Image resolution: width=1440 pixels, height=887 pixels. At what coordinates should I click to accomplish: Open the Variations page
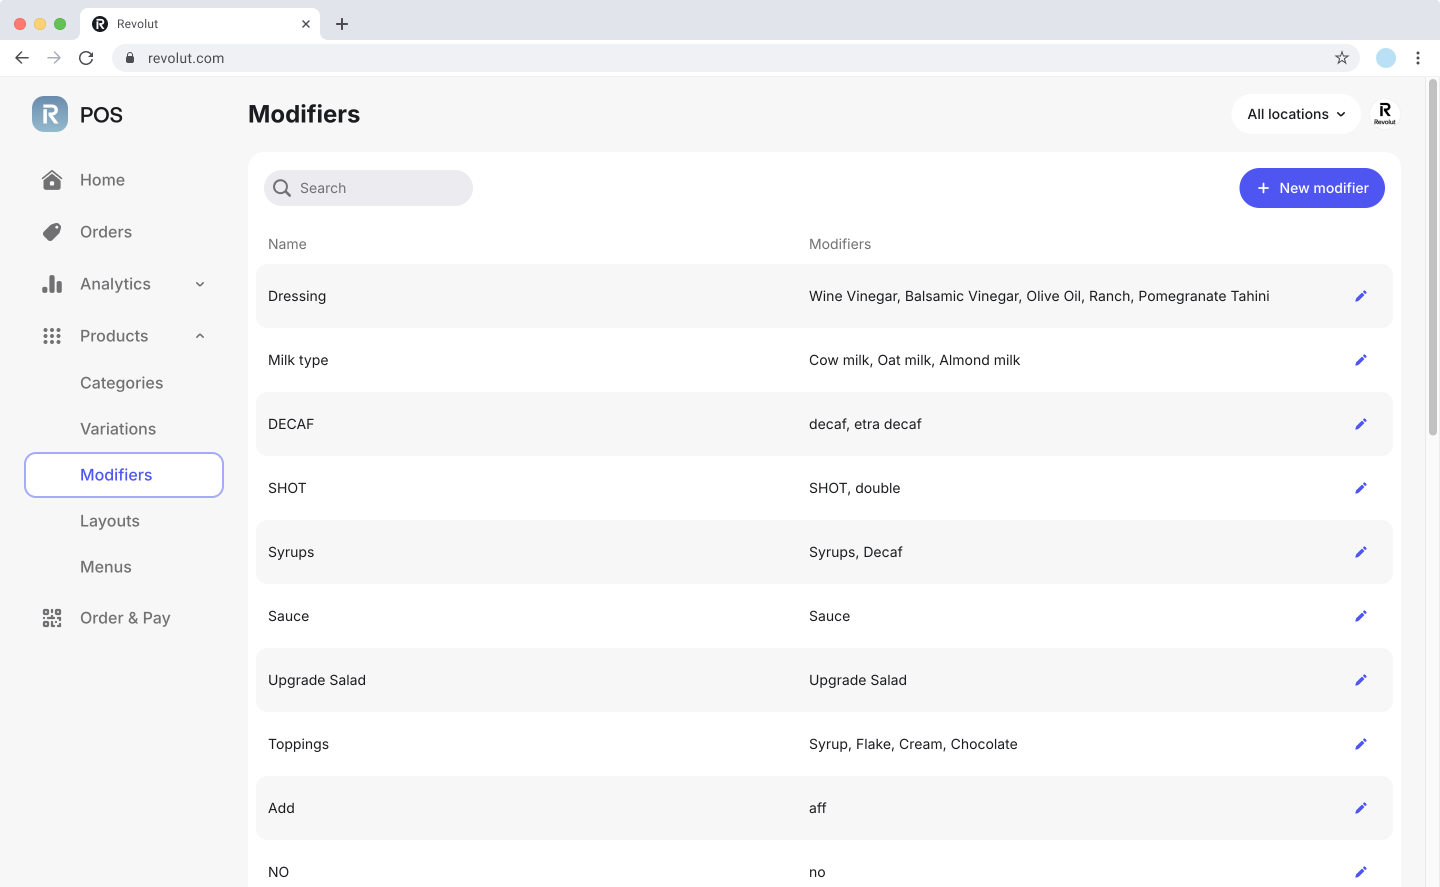click(118, 429)
